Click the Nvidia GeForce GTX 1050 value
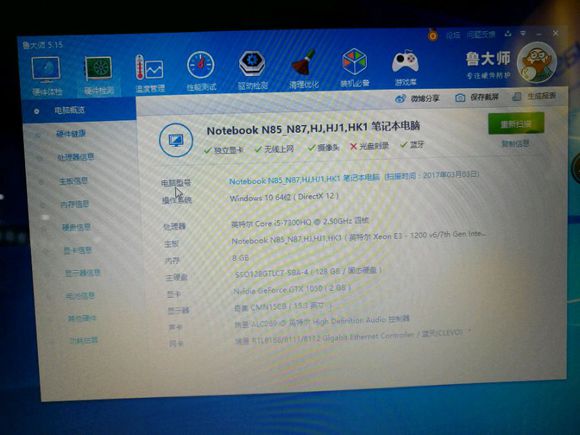Image resolution: width=580 pixels, height=435 pixels. [292, 289]
